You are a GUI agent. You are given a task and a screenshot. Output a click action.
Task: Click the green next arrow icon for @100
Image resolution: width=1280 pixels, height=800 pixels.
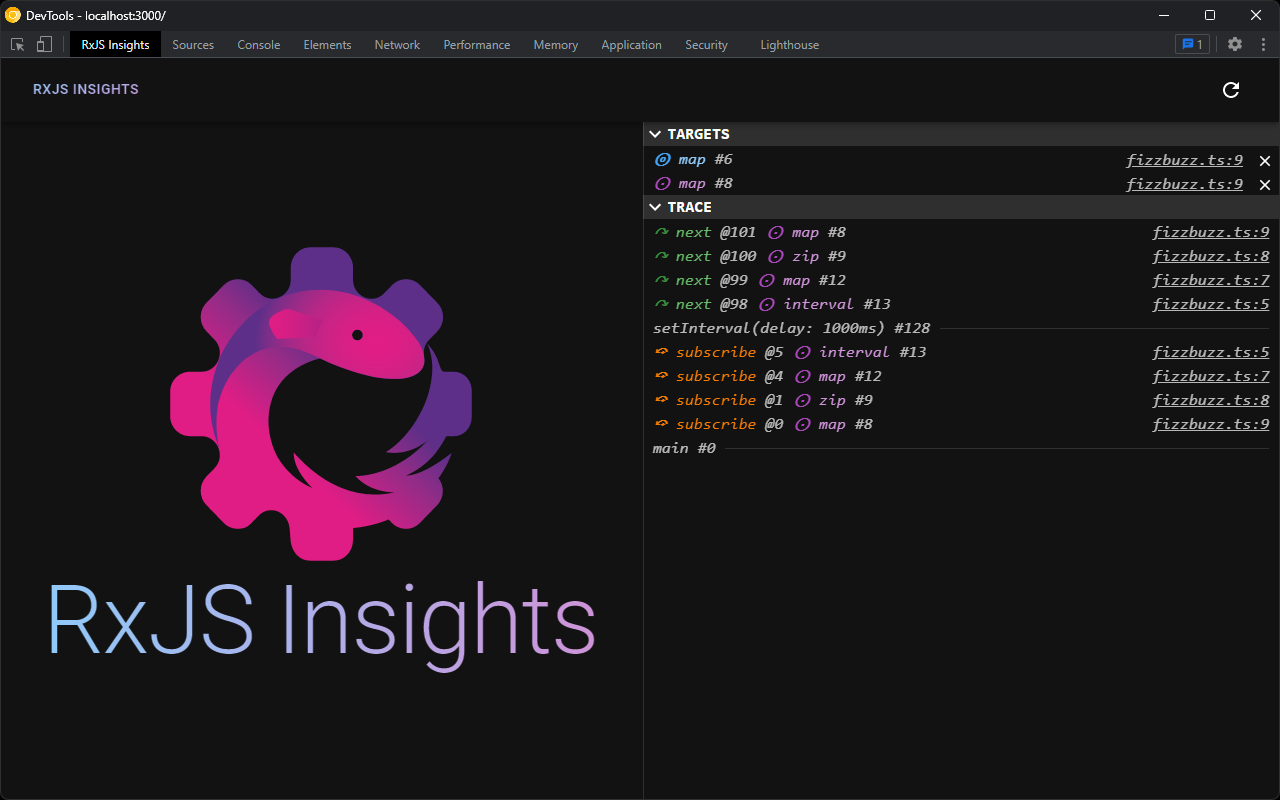click(661, 256)
